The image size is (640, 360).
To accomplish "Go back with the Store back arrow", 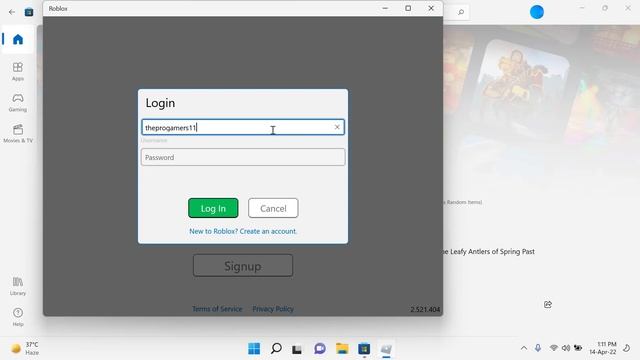I will pos(12,12).
